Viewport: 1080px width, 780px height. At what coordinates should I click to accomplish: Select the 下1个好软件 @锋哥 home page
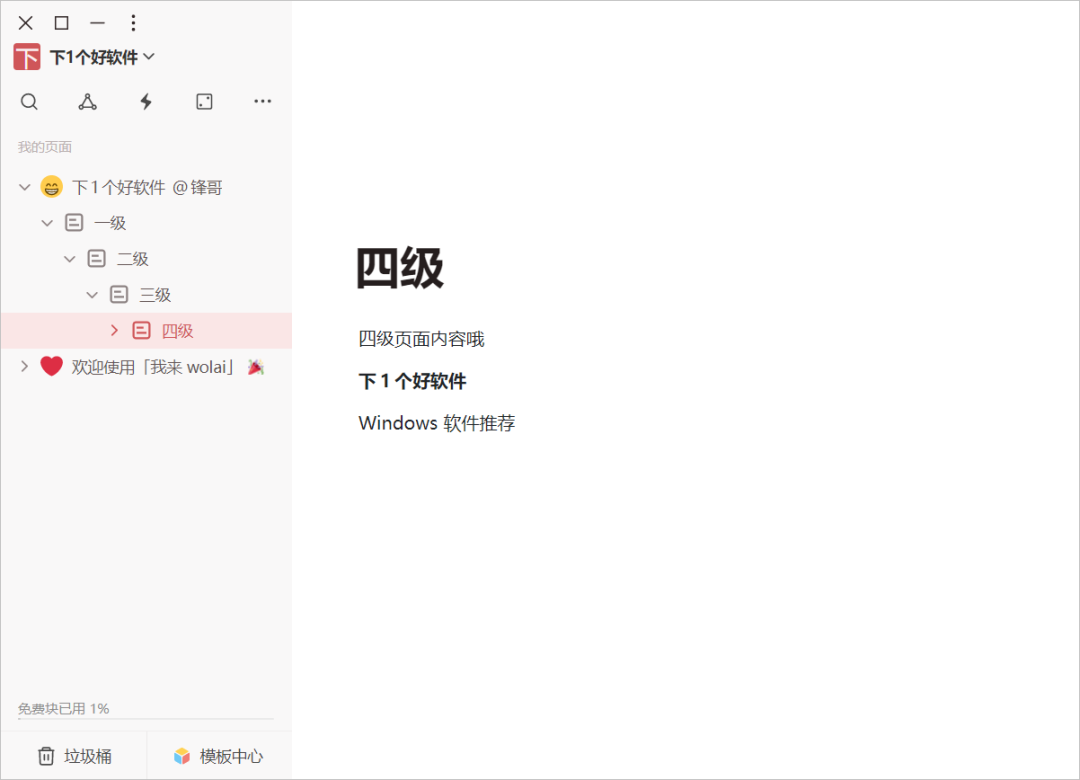145,186
